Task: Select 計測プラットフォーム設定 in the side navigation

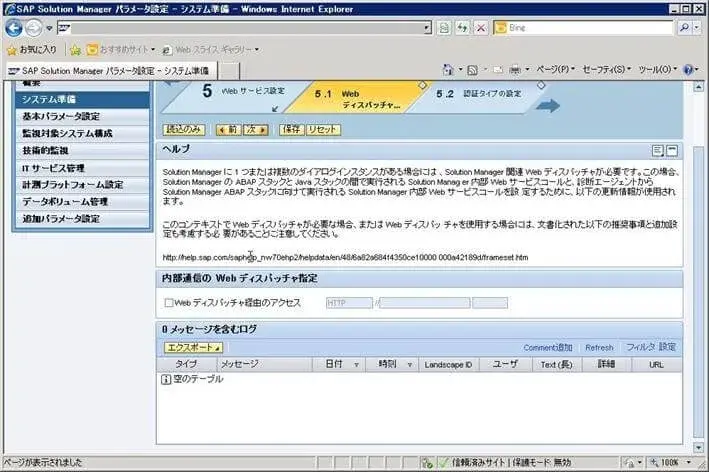Action: [82, 185]
